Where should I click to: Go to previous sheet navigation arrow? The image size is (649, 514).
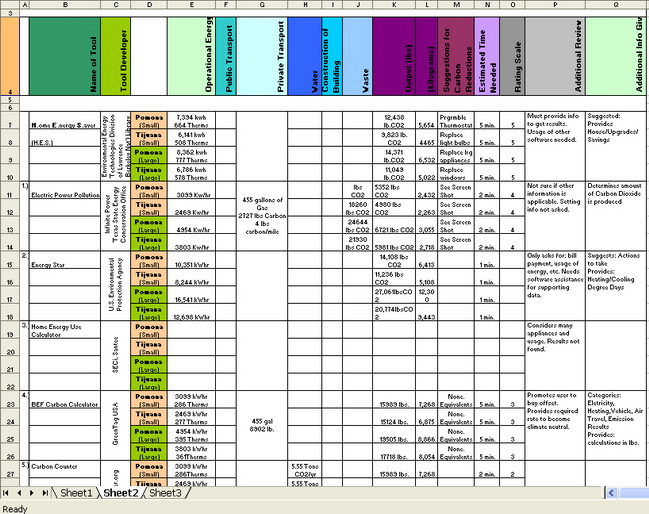click(19, 492)
